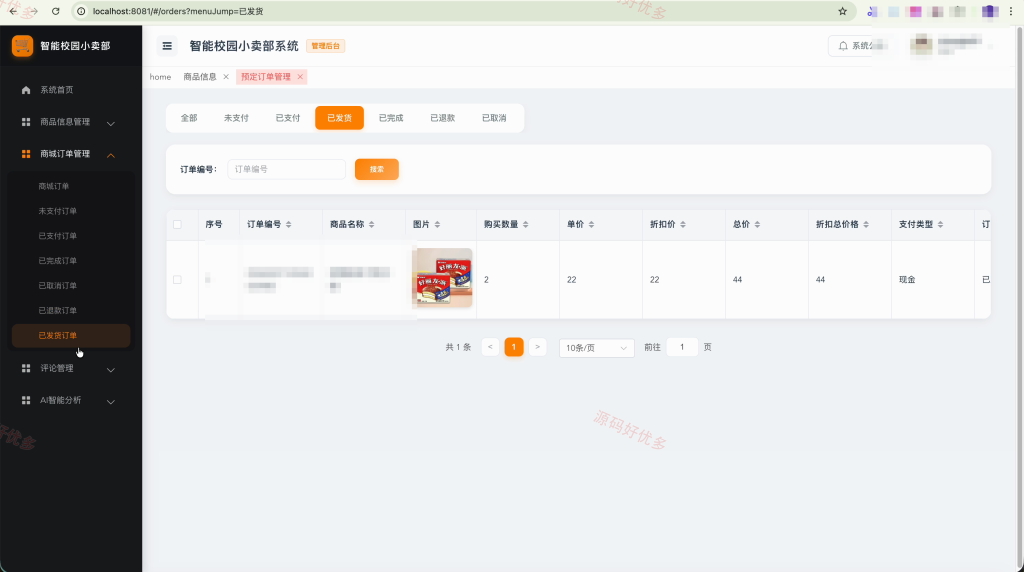Expand 商品信息管理 menu

(x=111, y=123)
